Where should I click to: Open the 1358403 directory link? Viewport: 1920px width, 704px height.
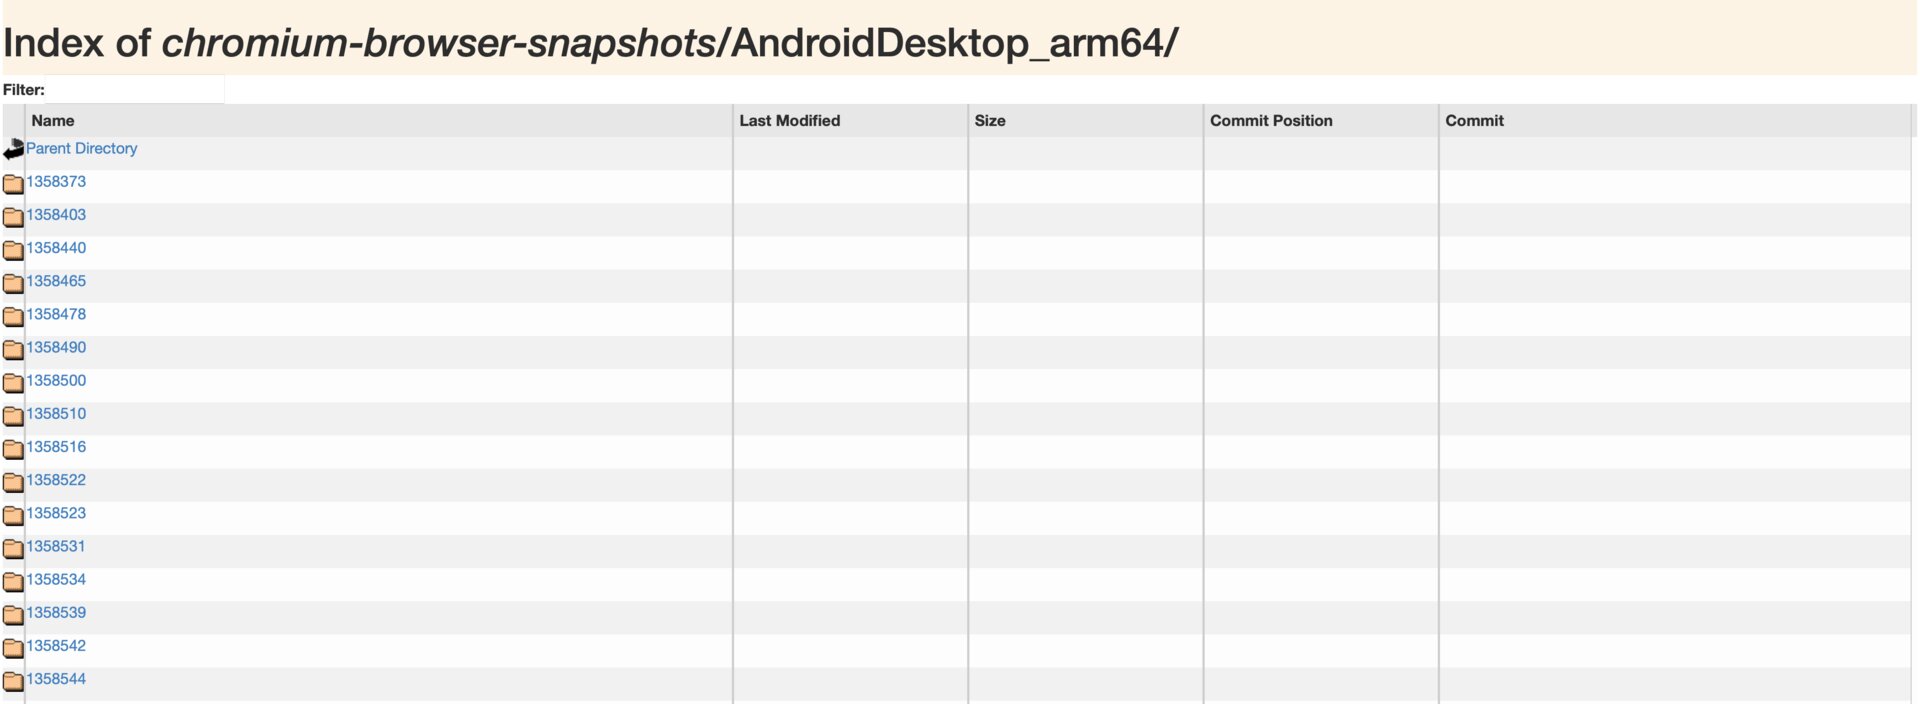56,214
